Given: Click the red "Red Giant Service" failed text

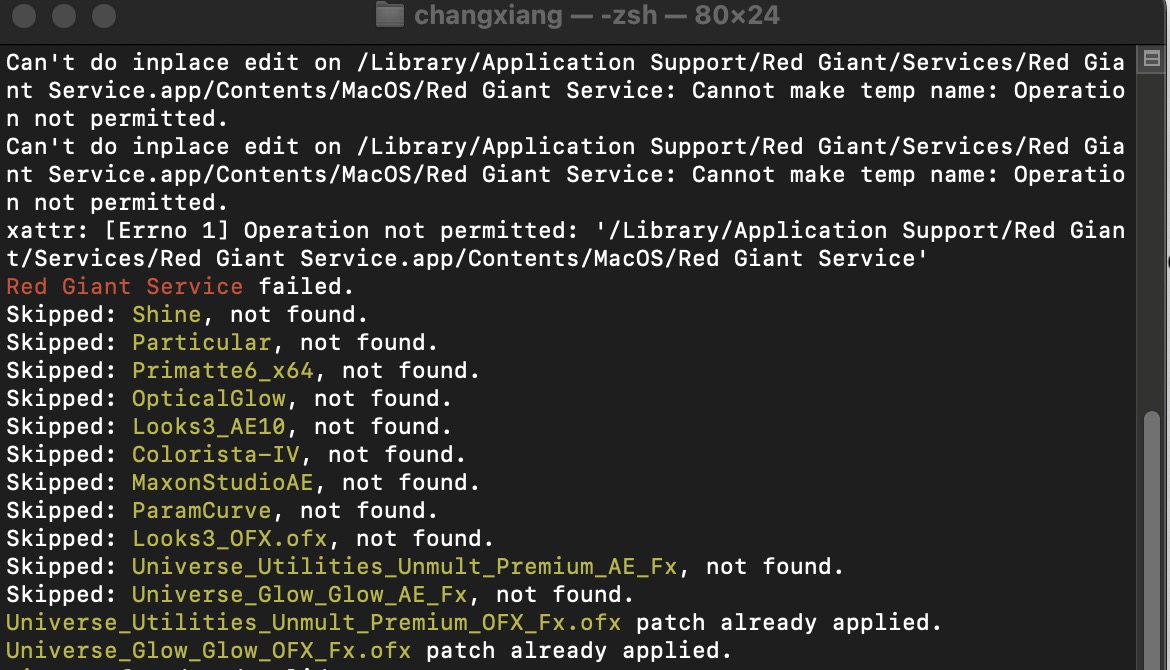Looking at the screenshot, I should (x=124, y=287).
